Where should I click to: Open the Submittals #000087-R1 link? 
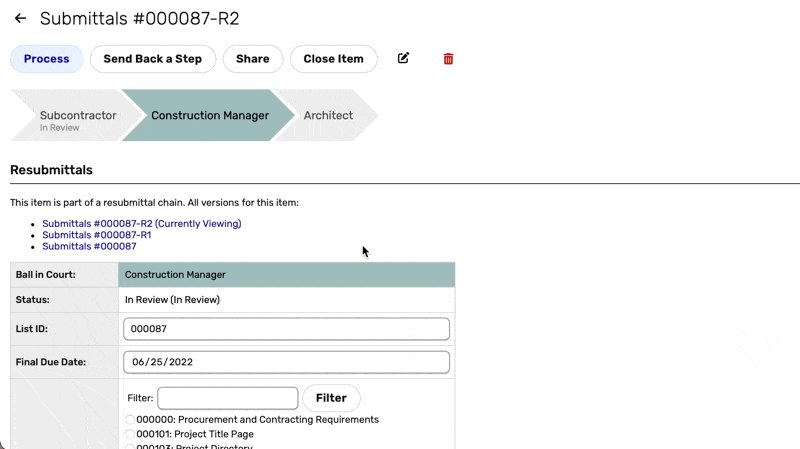96,235
